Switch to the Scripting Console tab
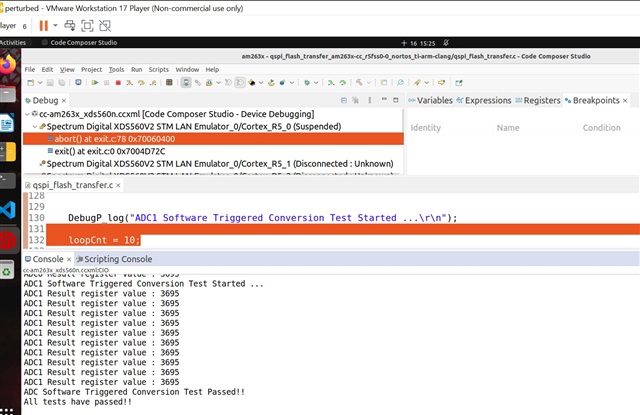The height and width of the screenshot is (415, 640). (x=114, y=259)
